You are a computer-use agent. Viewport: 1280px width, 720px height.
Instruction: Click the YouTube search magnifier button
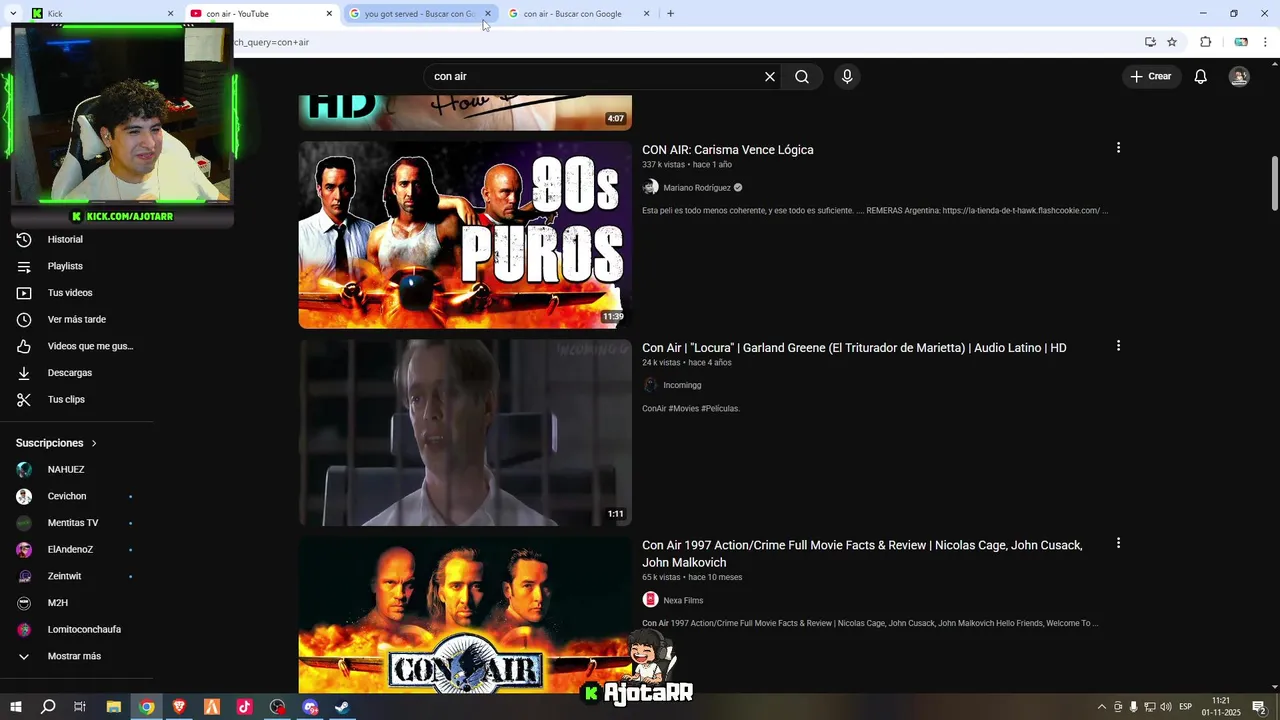pyautogui.click(x=802, y=77)
